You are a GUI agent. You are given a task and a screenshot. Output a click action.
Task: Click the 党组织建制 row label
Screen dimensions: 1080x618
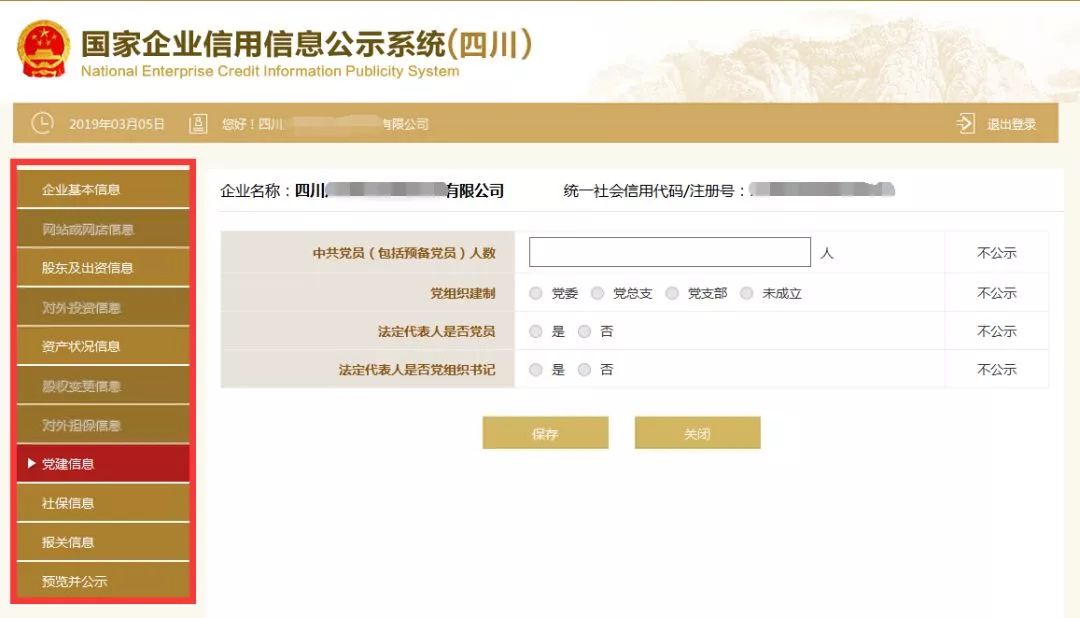pos(463,293)
